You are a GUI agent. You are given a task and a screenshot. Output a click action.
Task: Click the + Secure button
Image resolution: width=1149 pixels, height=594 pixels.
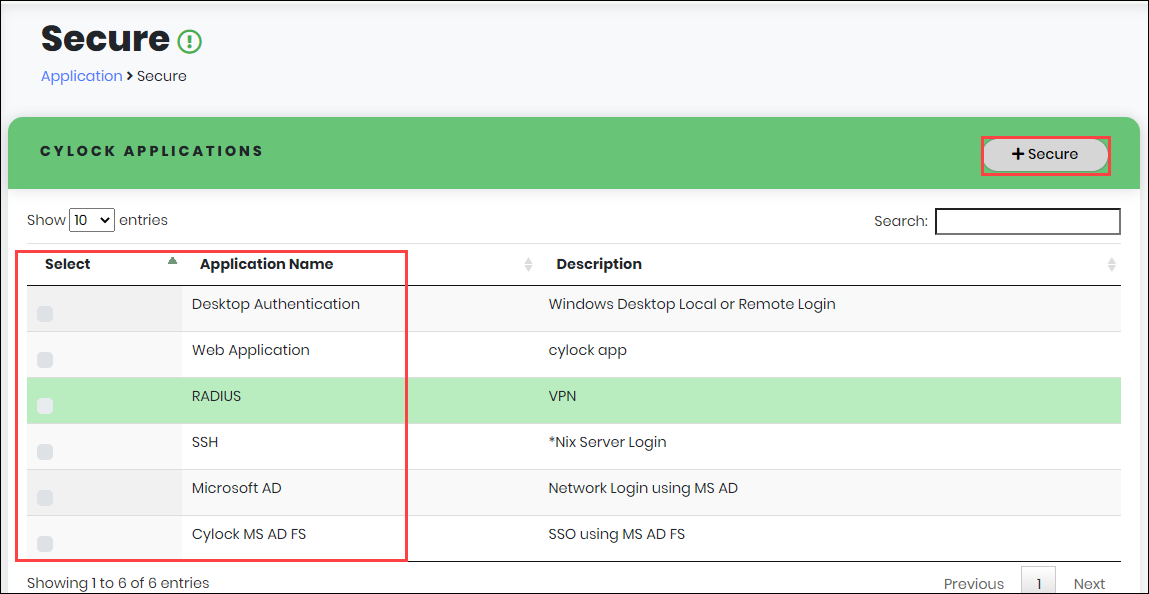pos(1045,155)
